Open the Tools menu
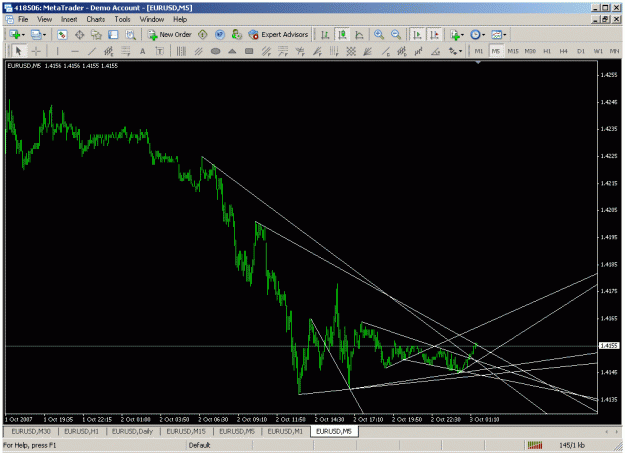625x453 pixels. click(x=122, y=19)
